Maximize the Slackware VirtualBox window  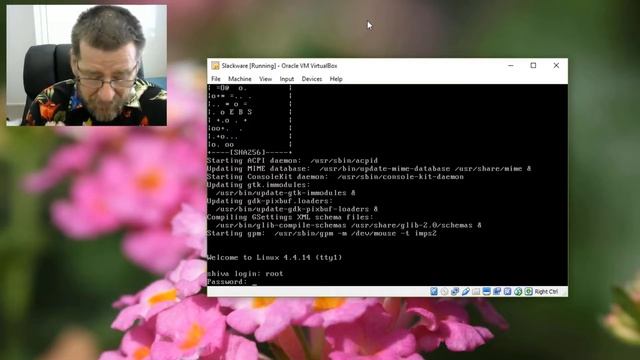533,65
